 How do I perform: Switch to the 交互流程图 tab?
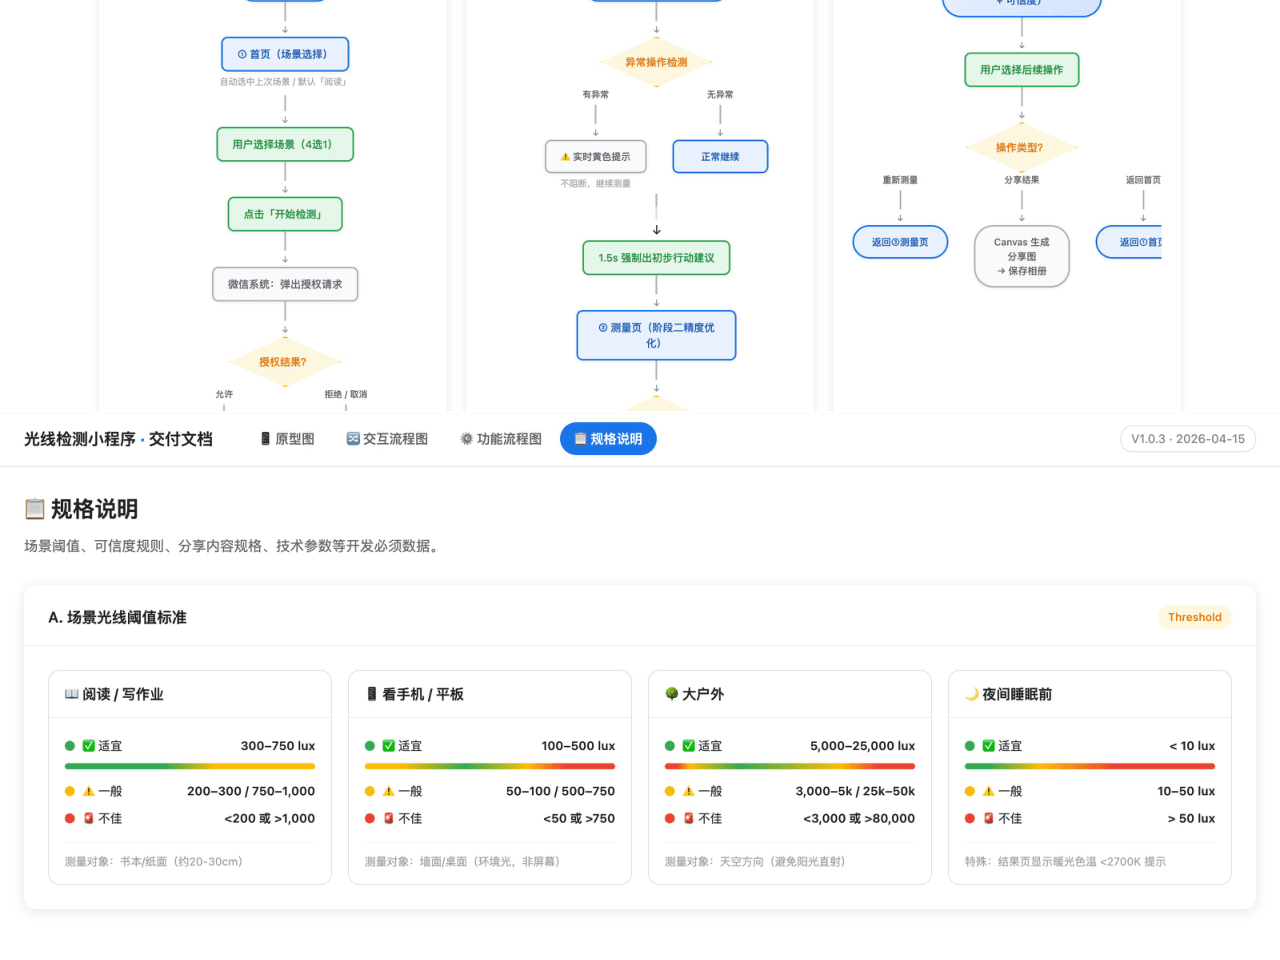tap(387, 439)
